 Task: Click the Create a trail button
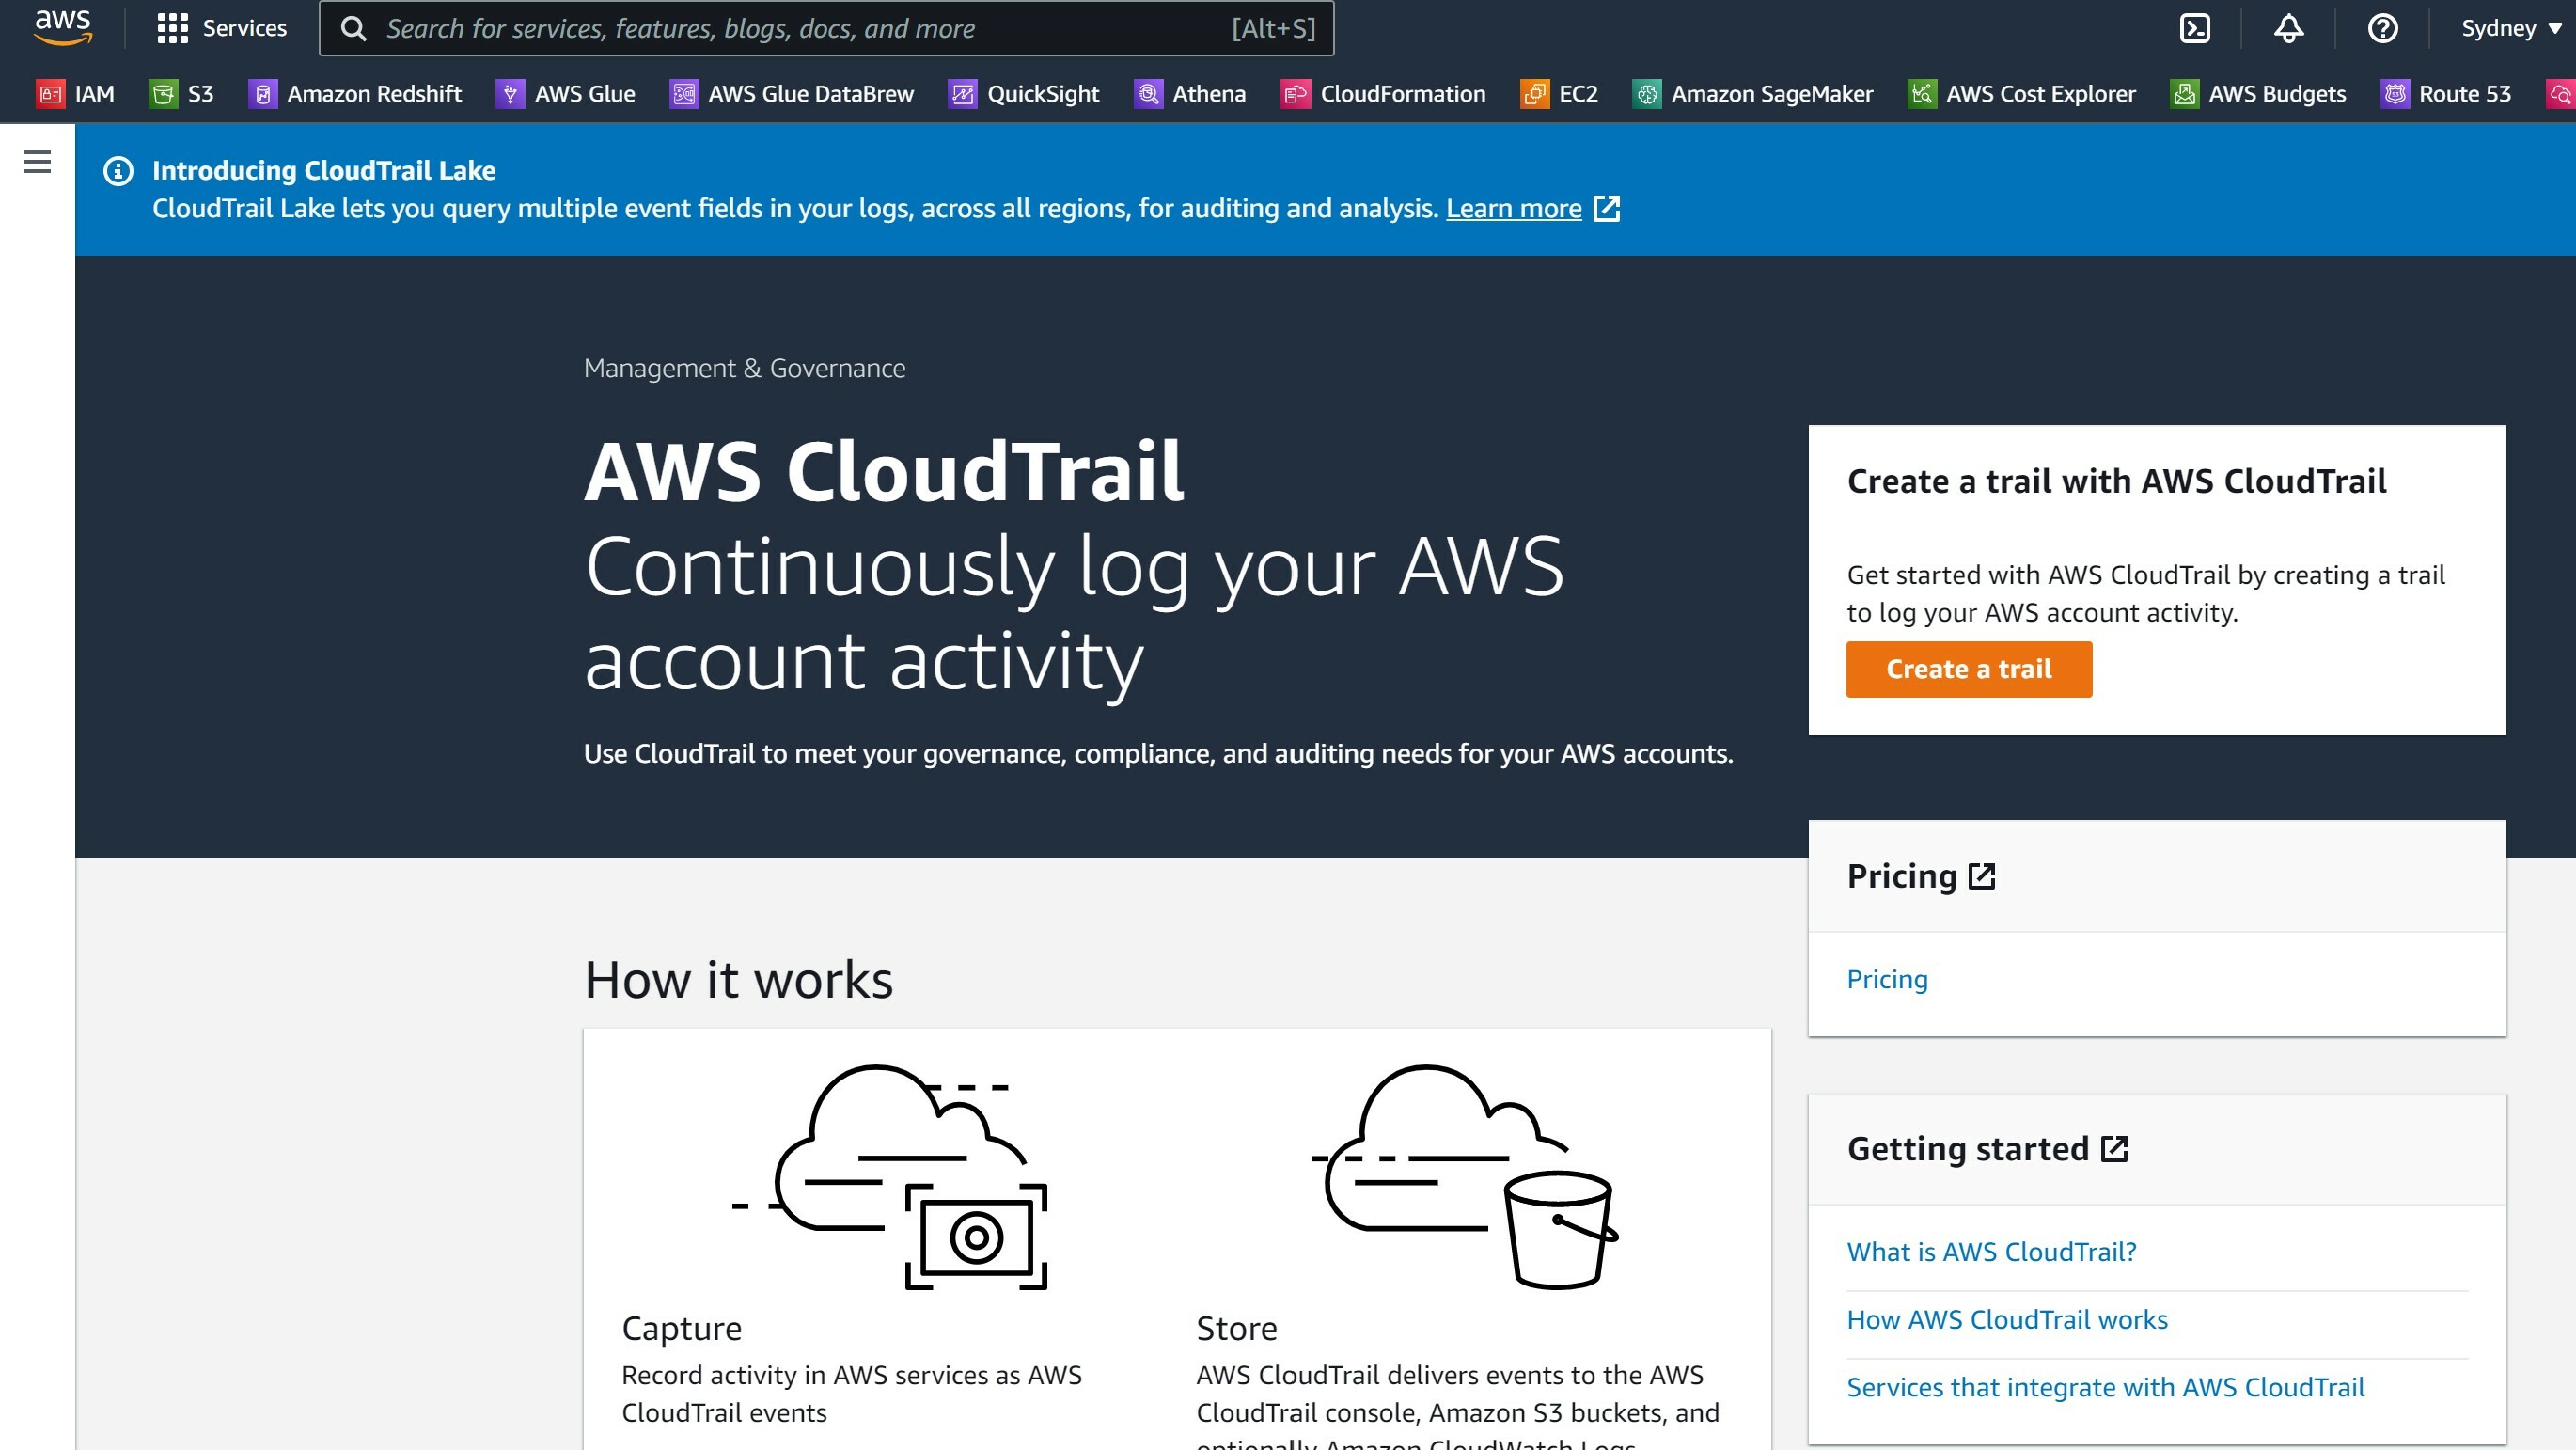coord(1968,669)
